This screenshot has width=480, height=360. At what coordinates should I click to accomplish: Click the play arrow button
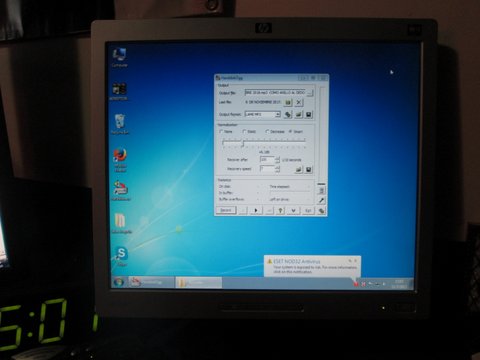pyautogui.click(x=256, y=210)
